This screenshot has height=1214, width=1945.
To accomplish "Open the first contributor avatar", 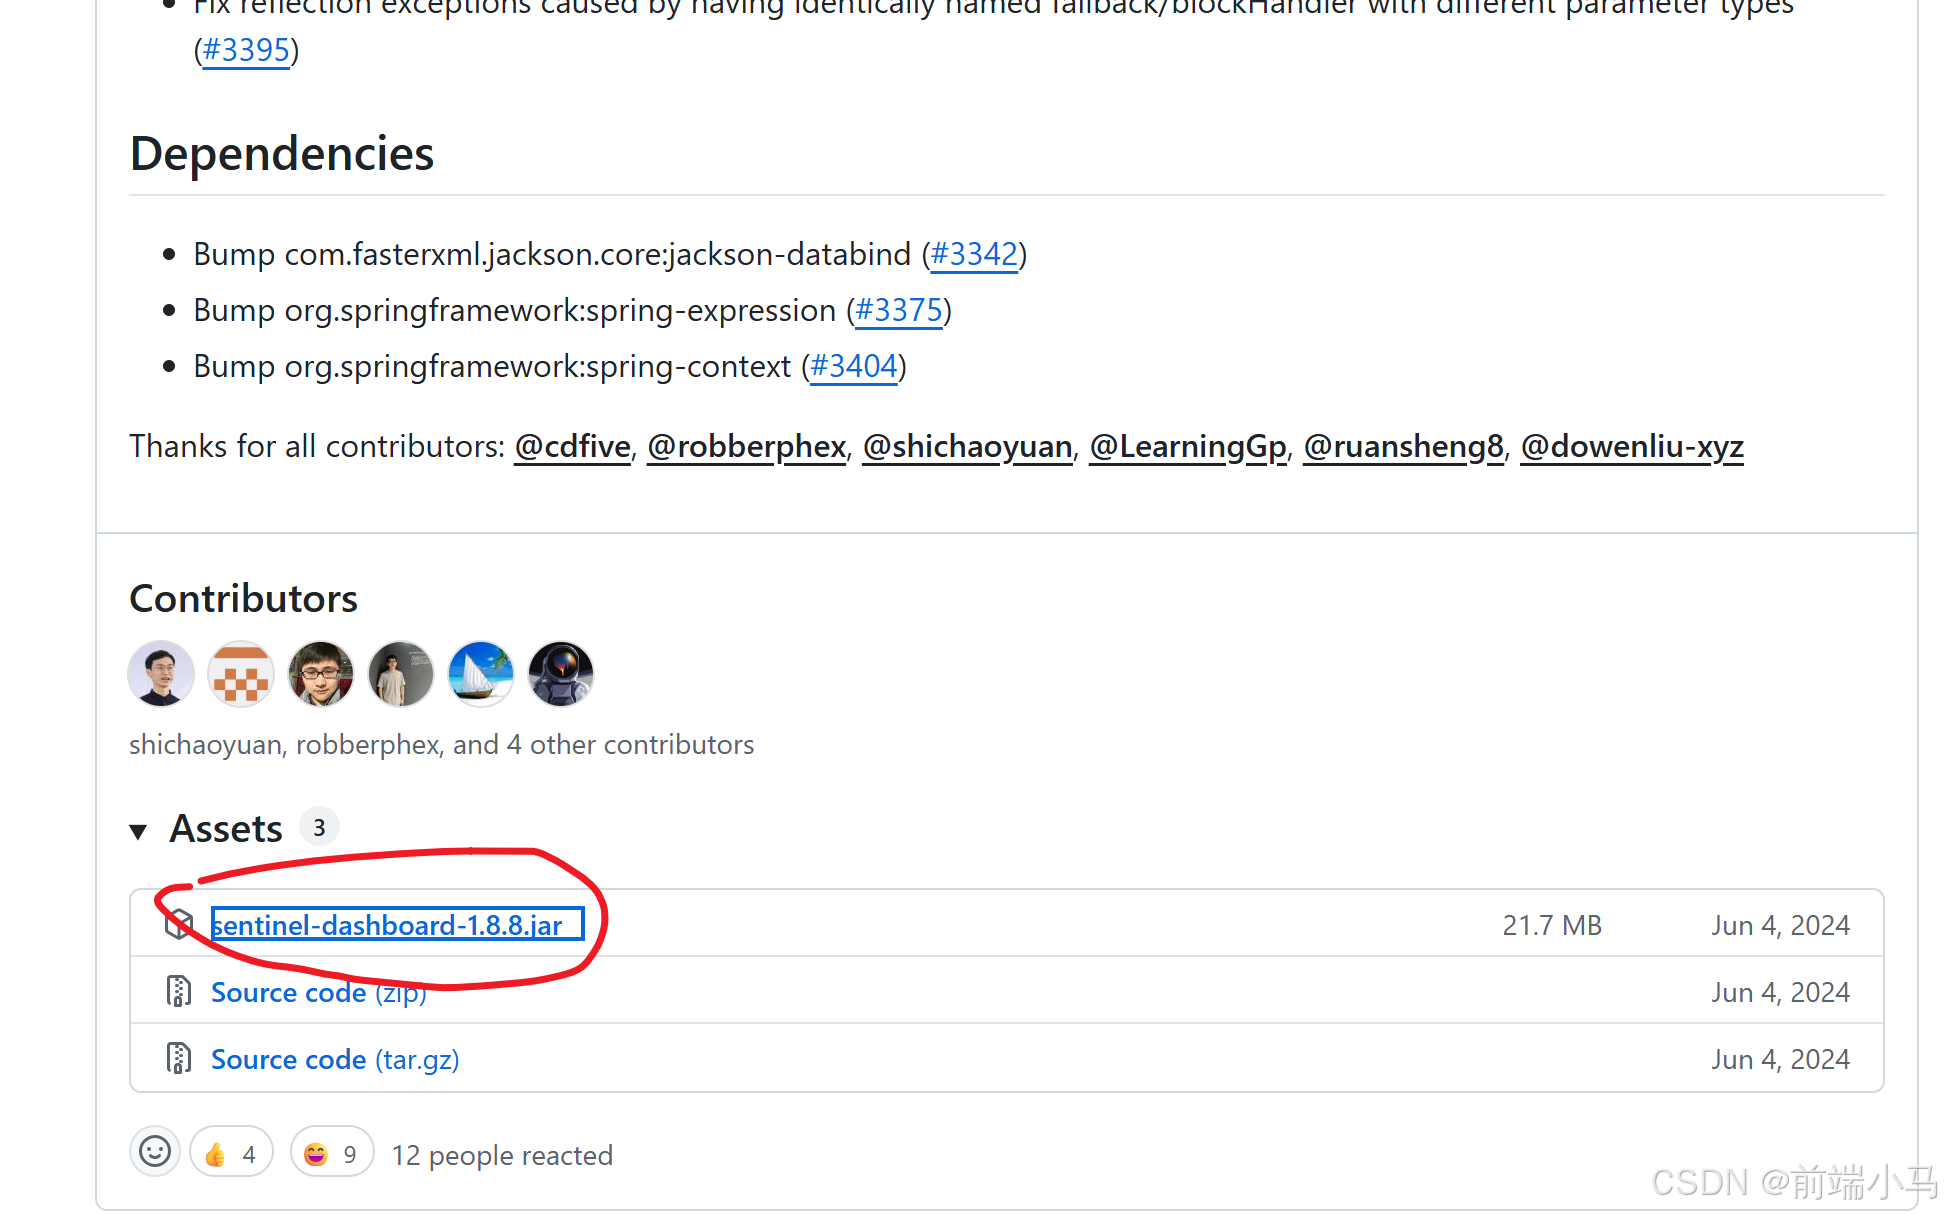I will pyautogui.click(x=161, y=674).
